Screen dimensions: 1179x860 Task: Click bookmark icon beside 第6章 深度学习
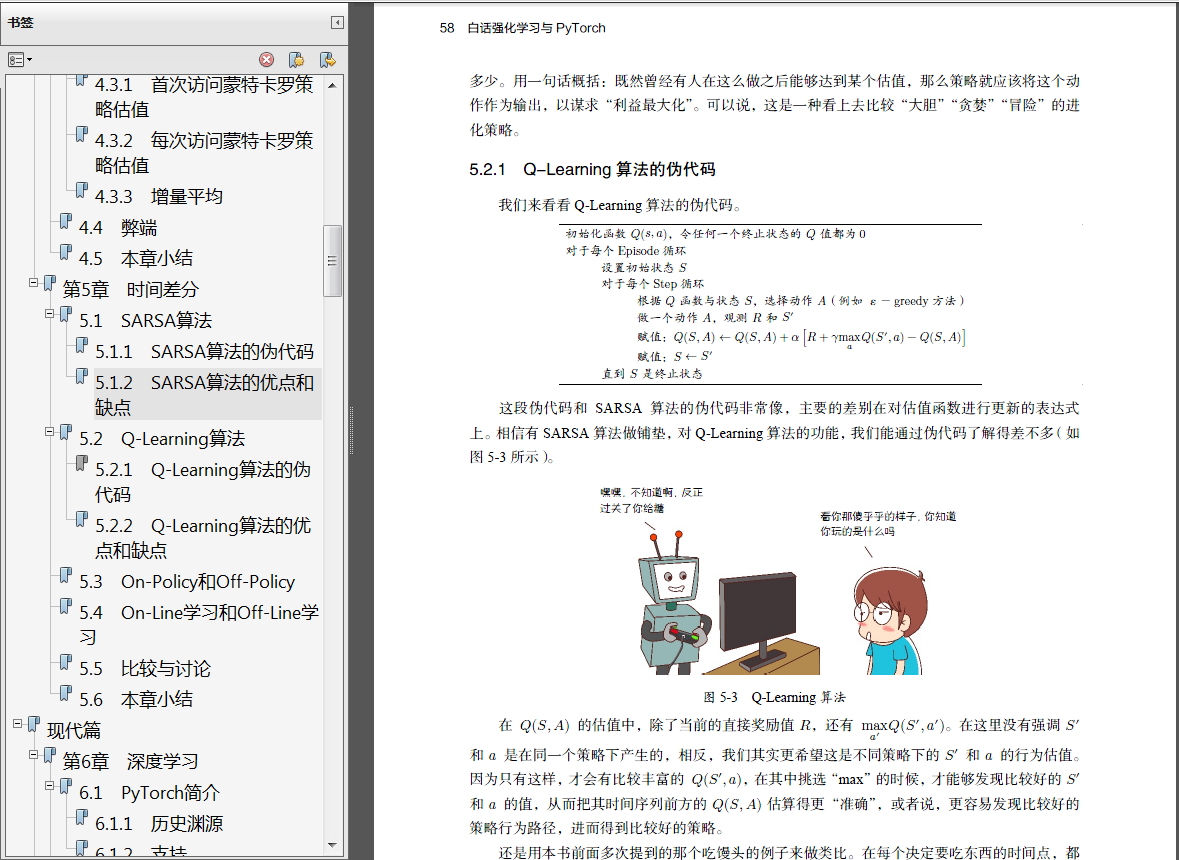click(50, 756)
